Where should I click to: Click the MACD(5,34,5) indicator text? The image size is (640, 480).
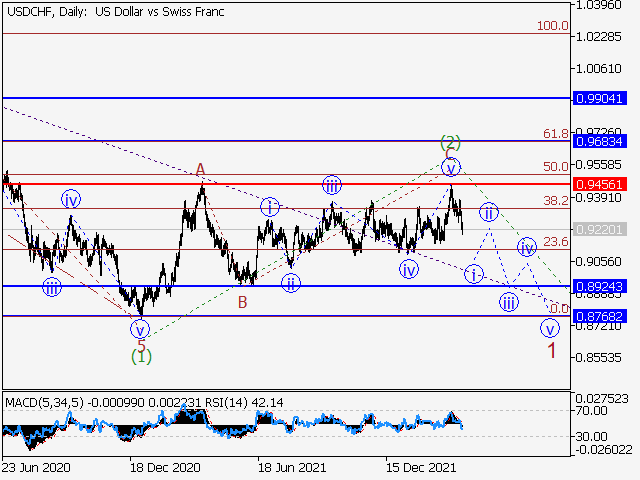44,403
